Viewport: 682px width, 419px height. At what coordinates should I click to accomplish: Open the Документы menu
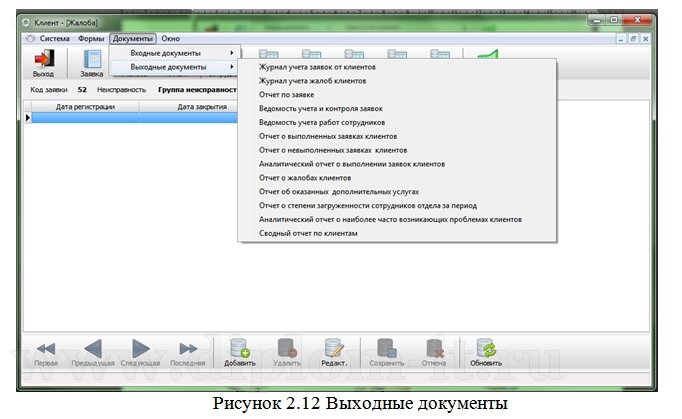click(x=133, y=38)
